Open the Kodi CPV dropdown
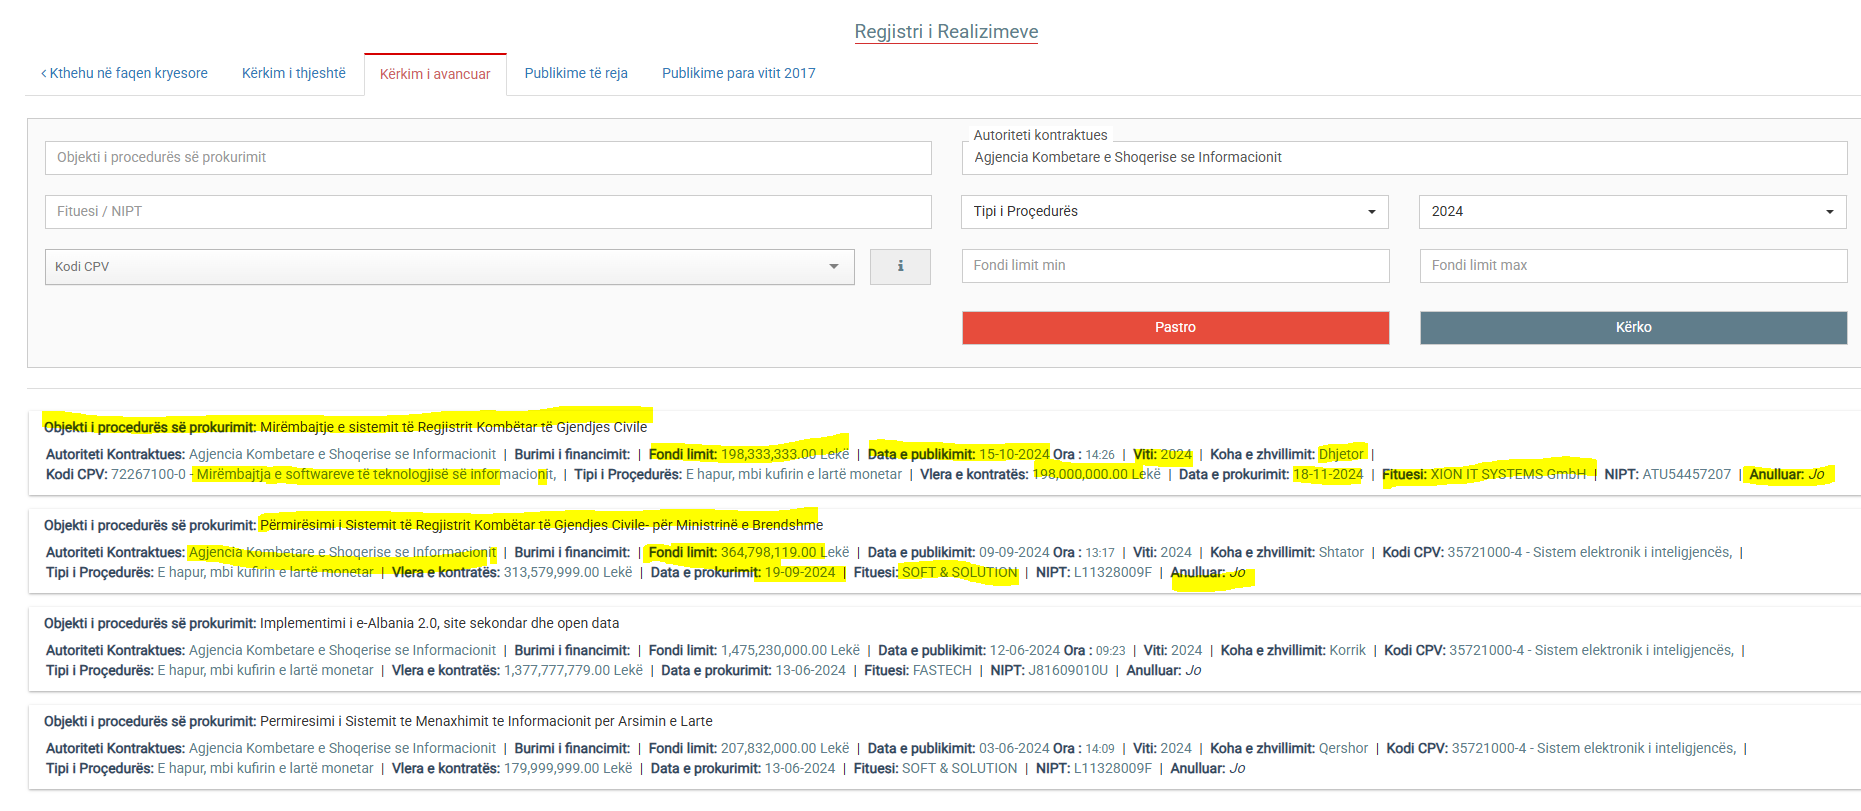This screenshot has width=1861, height=811. pos(449,267)
